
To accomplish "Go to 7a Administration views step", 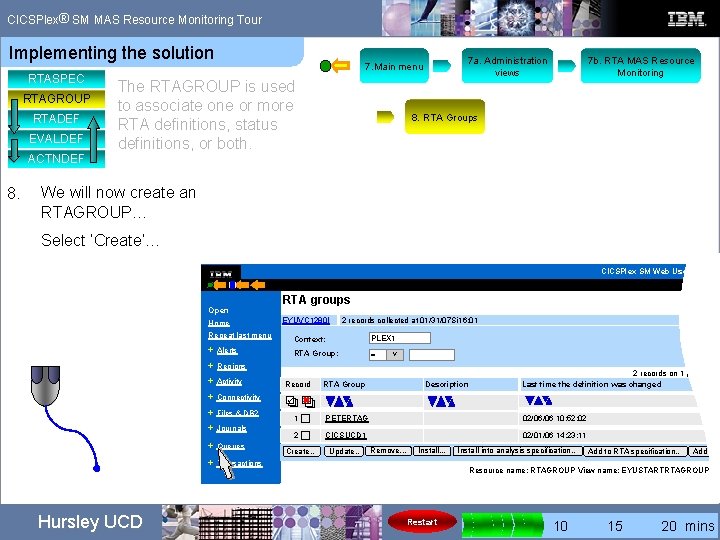I will (507, 66).
